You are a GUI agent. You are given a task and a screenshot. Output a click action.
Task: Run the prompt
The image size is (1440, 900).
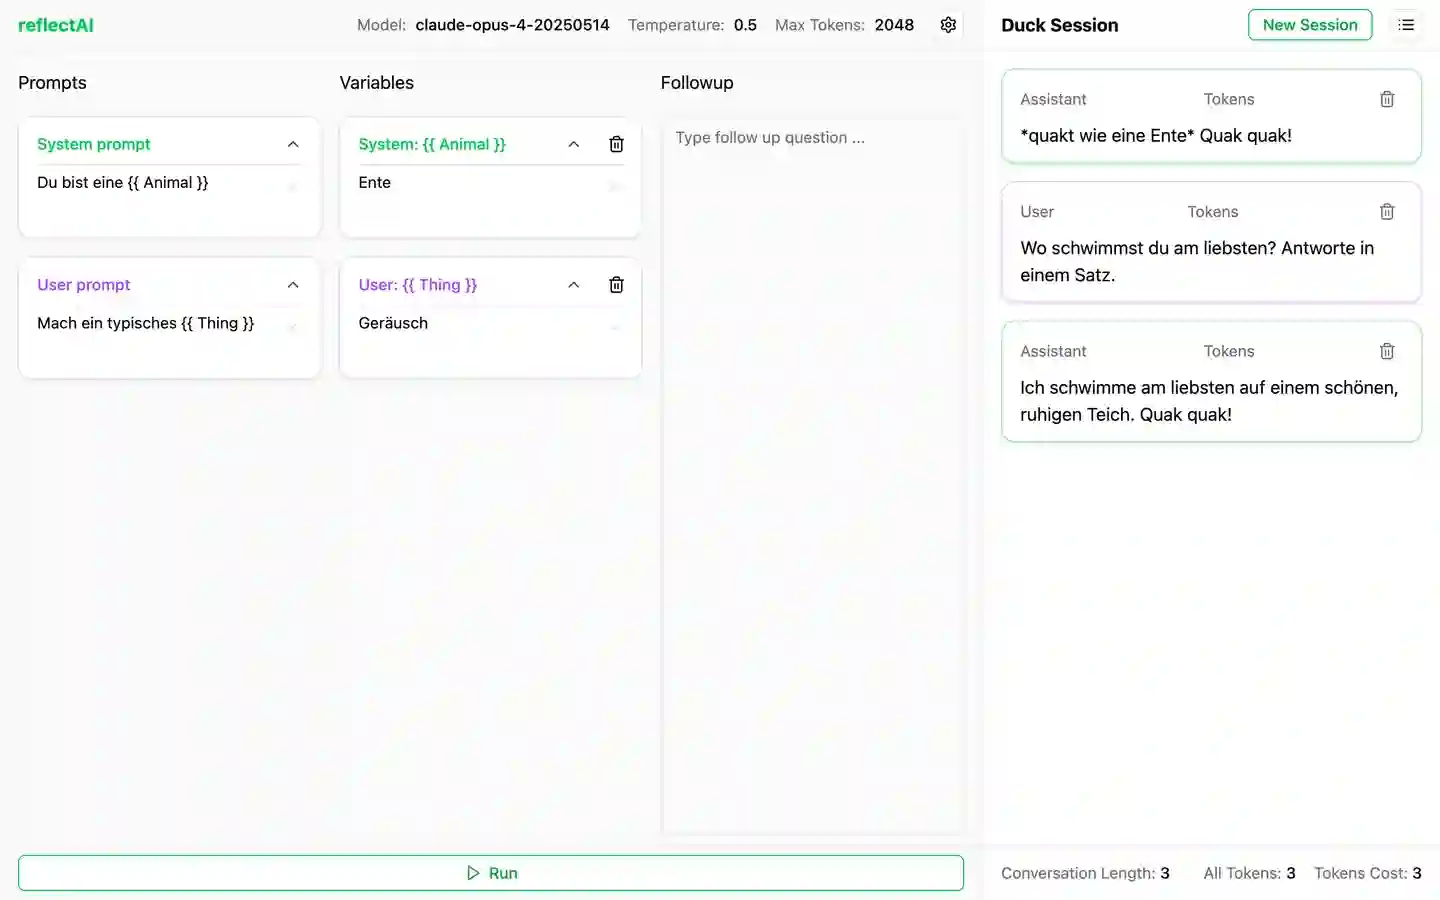[491, 873]
